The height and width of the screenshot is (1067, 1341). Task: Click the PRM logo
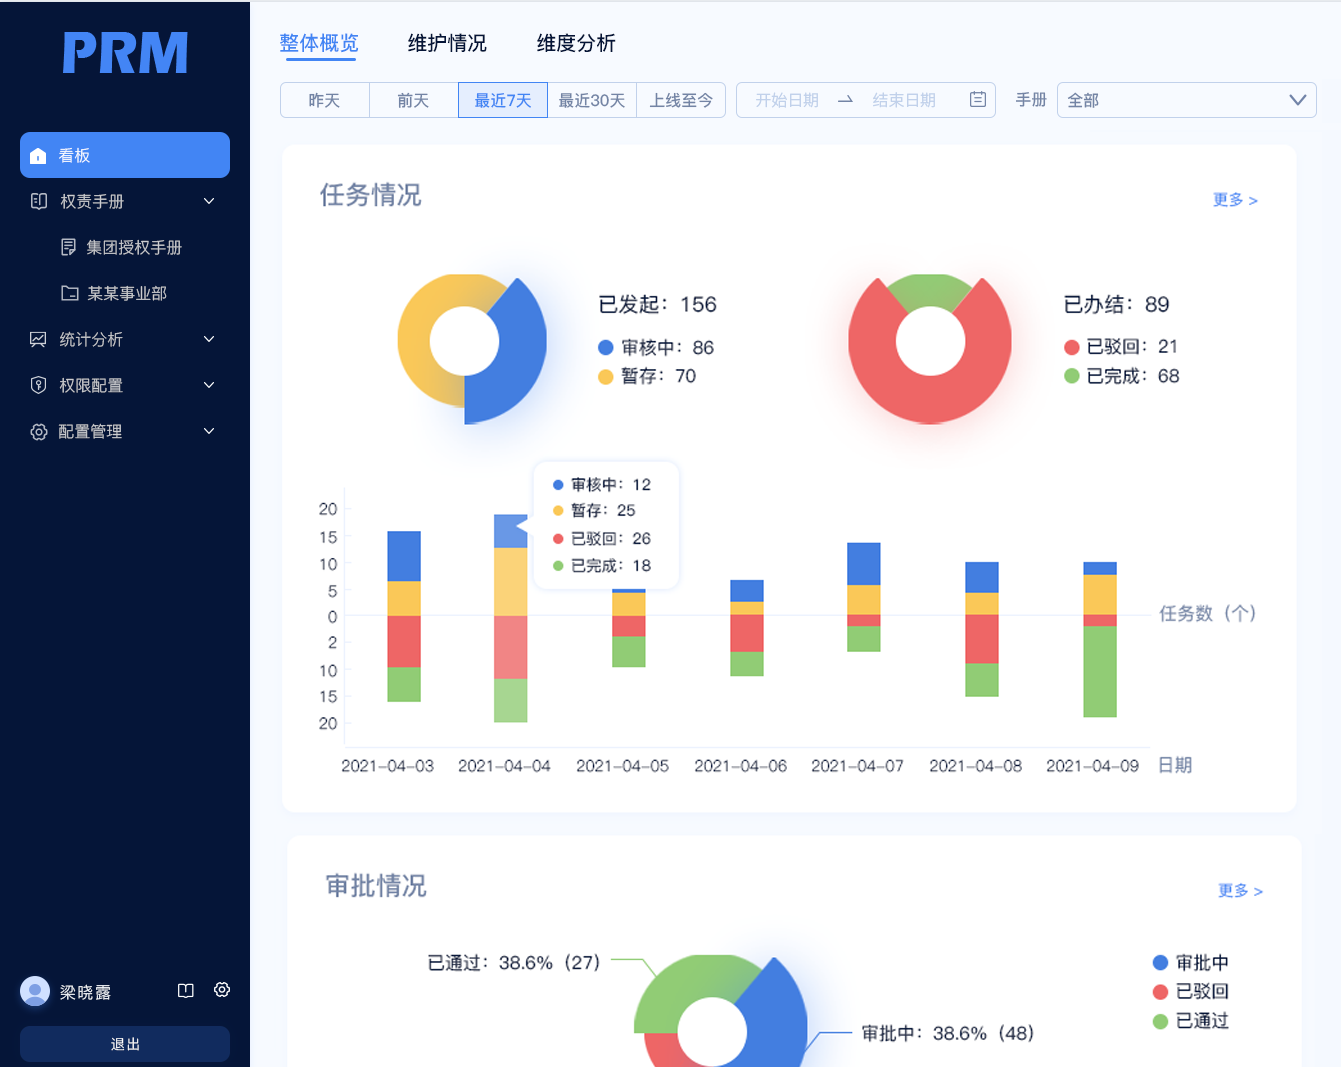[125, 53]
